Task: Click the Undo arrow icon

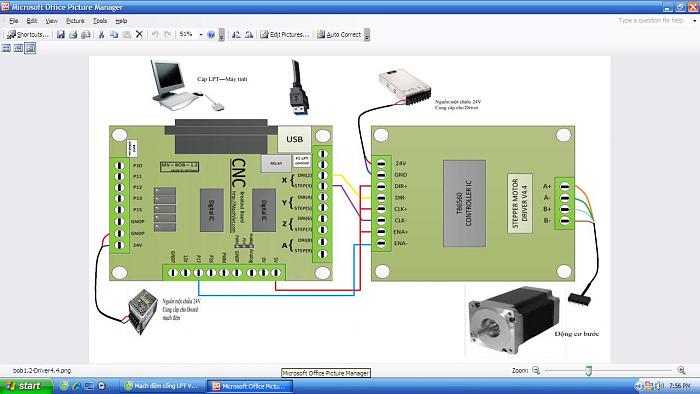Action: click(x=155, y=34)
